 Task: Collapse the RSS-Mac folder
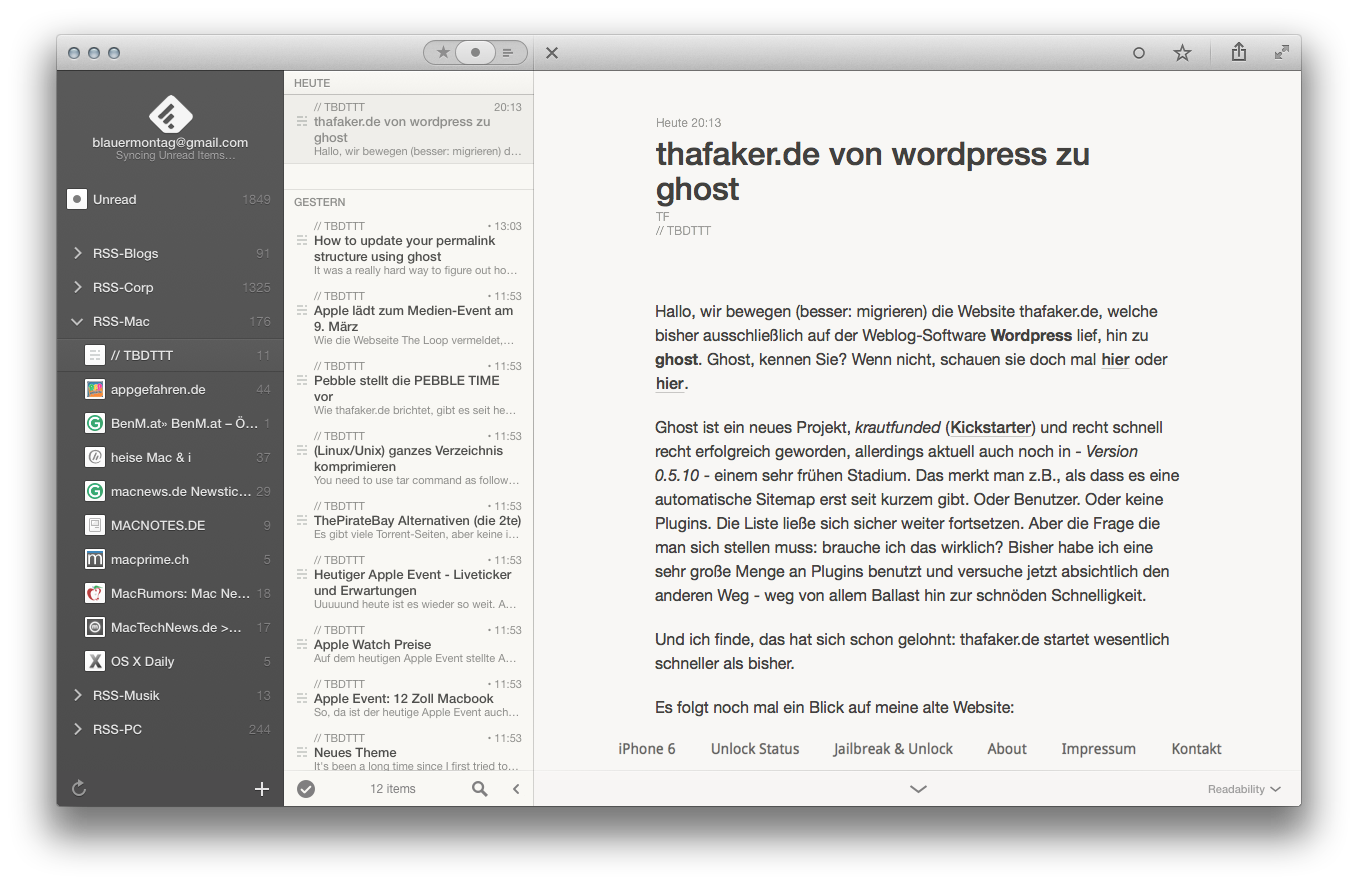pos(77,321)
